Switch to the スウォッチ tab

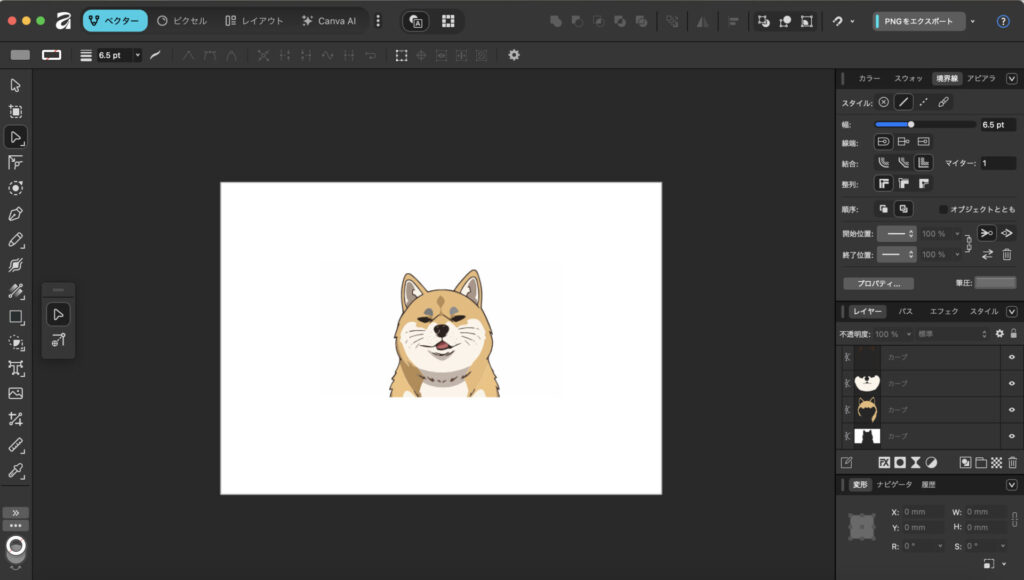[x=908, y=78]
